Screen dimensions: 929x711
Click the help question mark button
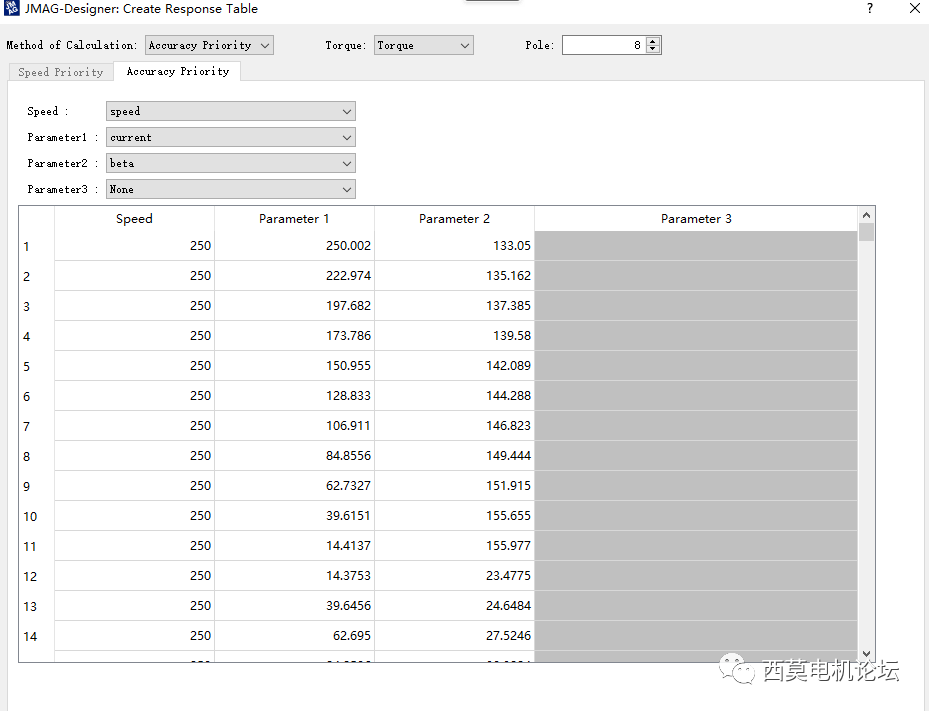coord(869,8)
